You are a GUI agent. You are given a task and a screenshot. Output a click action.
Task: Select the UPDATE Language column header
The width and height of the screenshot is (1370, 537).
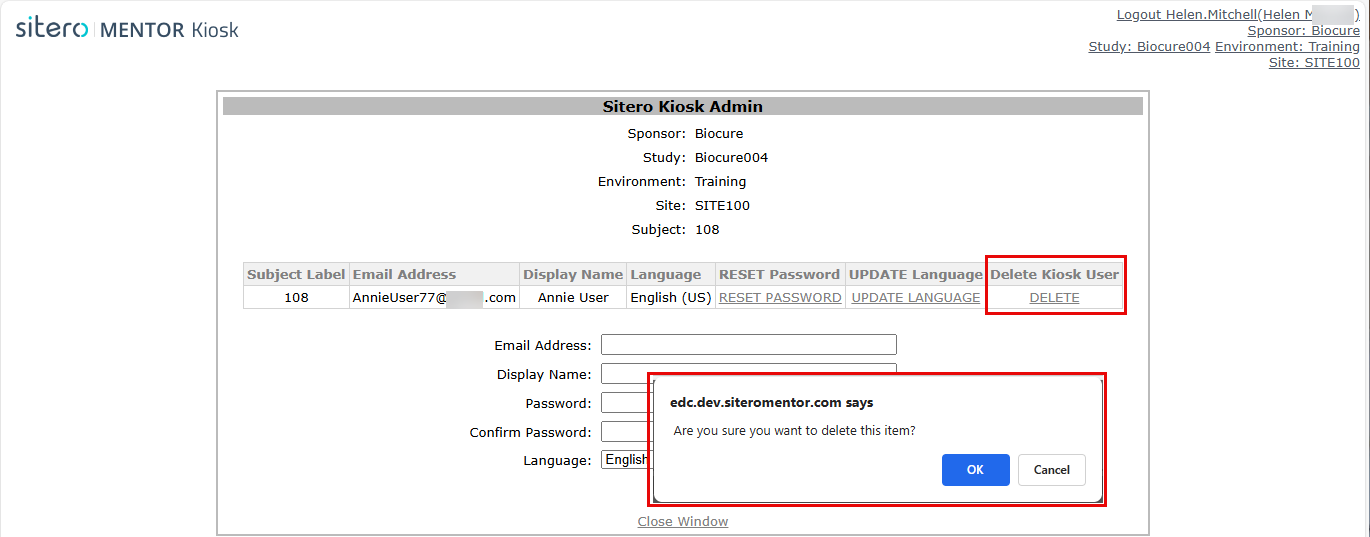tap(916, 274)
